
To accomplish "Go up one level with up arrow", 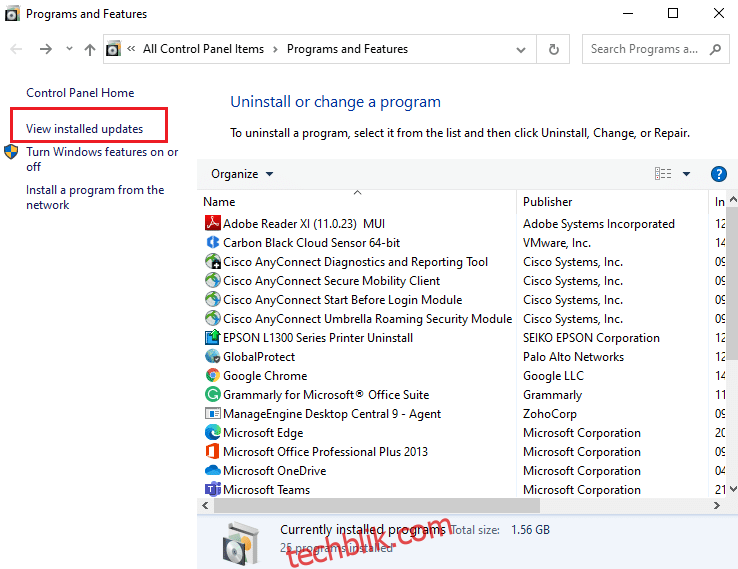I will pos(90,49).
